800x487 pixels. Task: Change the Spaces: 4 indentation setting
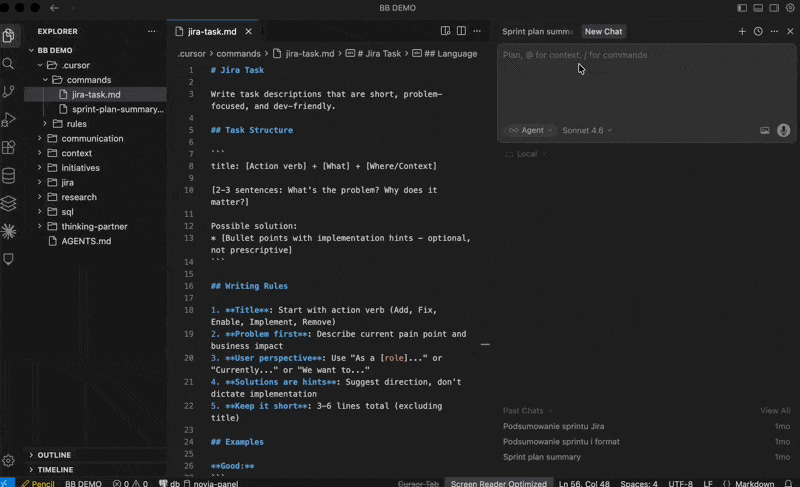pyautogui.click(x=639, y=483)
